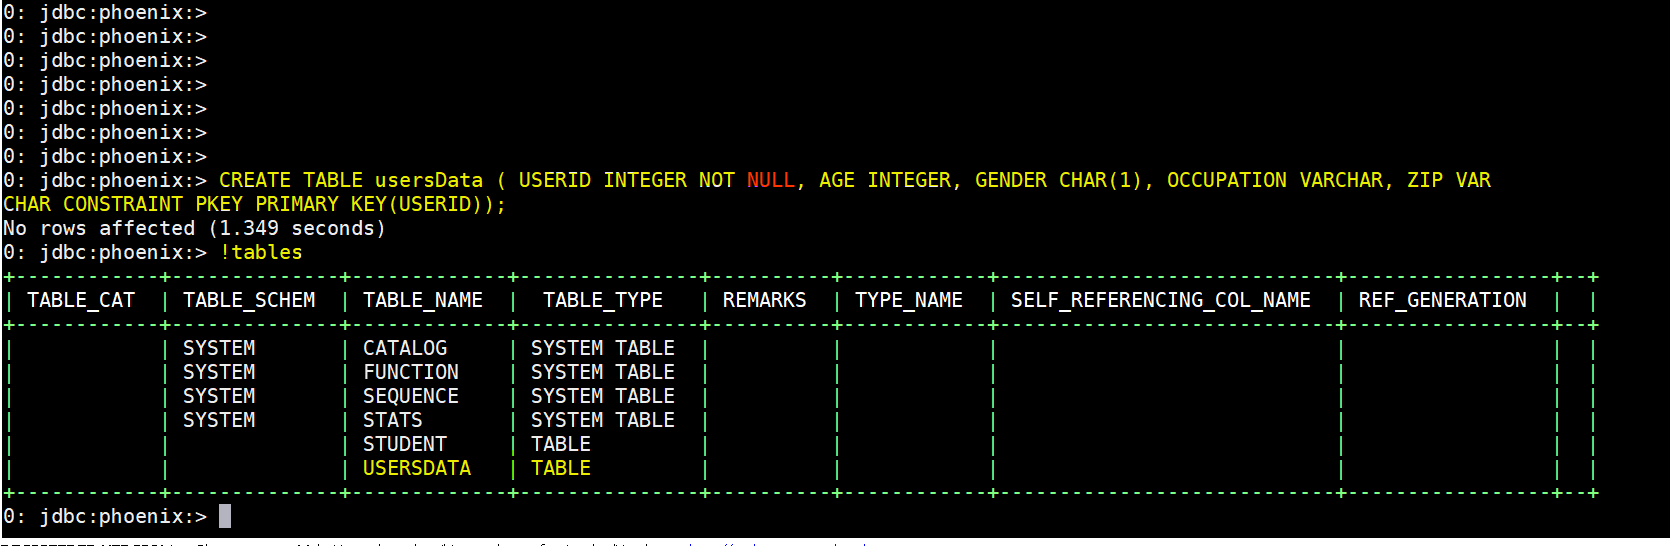This screenshot has height=546, width=1670.
Task: Select the REF_GENERATION column header
Action: click(x=1442, y=300)
